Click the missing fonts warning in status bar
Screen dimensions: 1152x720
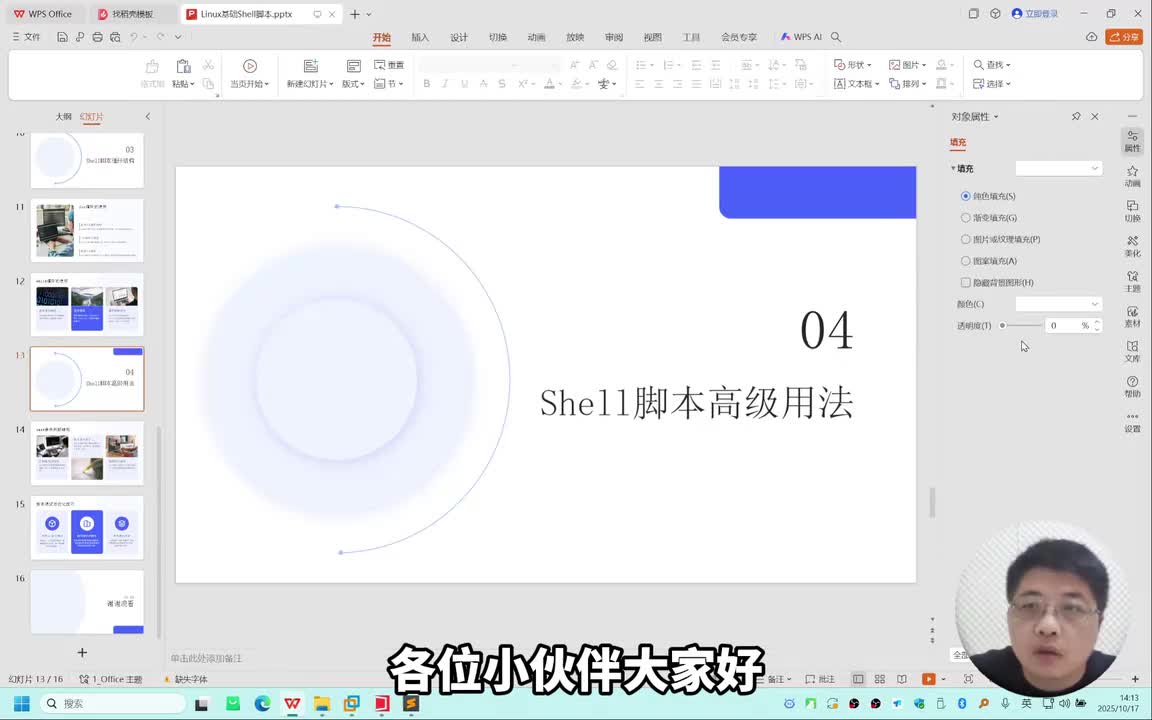coord(186,679)
